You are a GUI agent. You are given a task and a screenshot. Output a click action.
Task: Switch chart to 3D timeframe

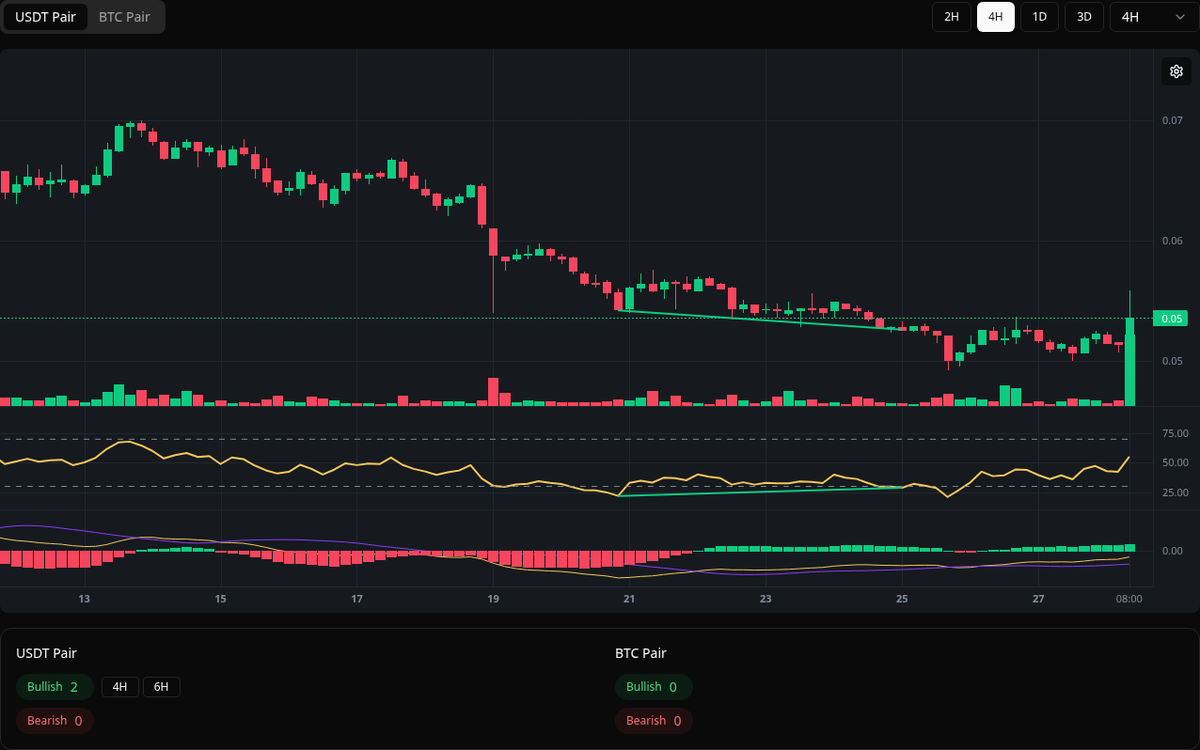1083,17
